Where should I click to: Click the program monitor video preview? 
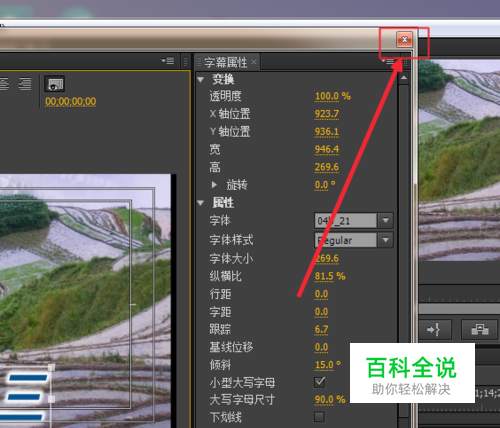(x=459, y=160)
